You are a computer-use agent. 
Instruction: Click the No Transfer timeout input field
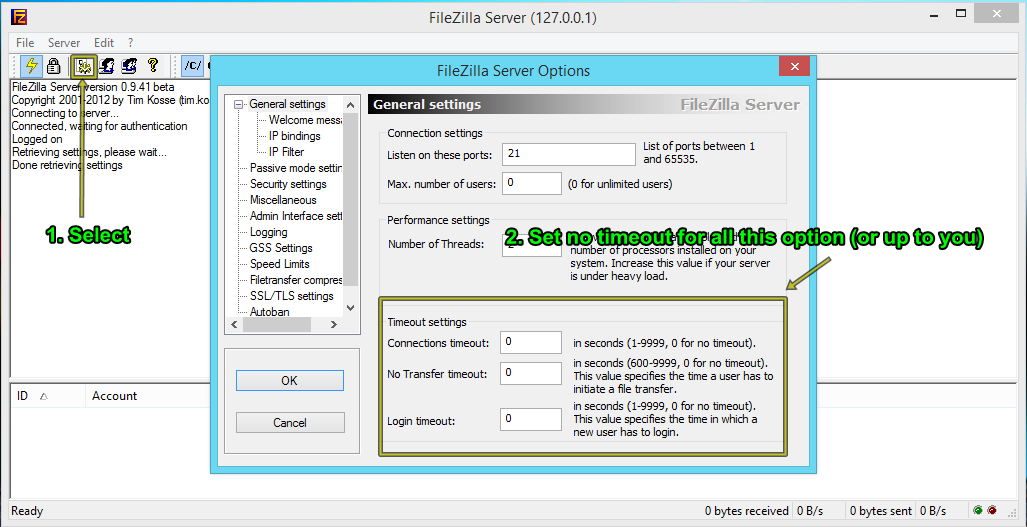(x=531, y=373)
